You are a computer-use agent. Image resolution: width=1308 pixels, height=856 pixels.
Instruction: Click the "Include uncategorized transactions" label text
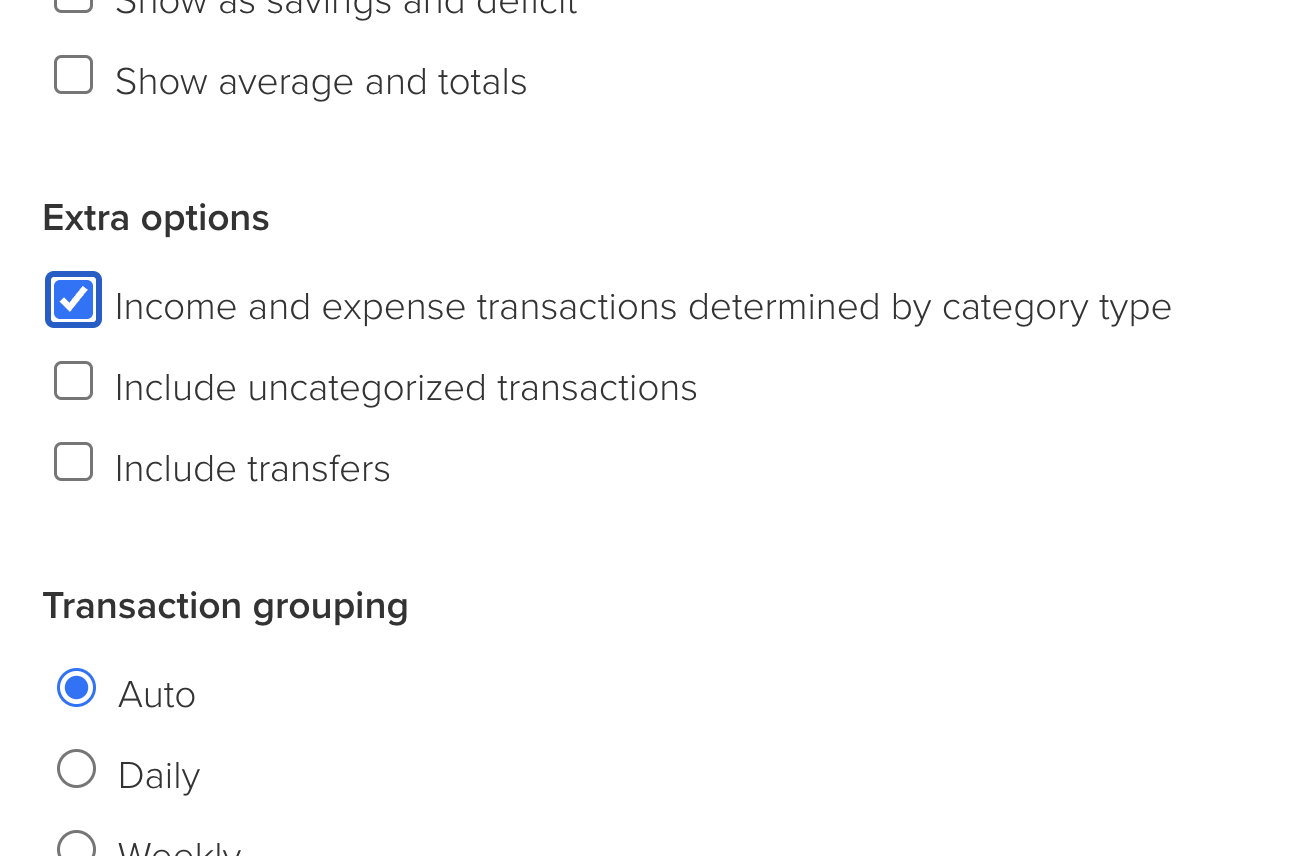405,388
